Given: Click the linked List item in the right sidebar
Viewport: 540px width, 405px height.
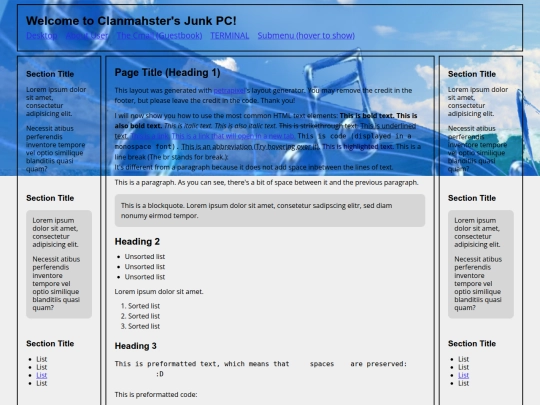Looking at the screenshot, I should pyautogui.click(x=464, y=375).
